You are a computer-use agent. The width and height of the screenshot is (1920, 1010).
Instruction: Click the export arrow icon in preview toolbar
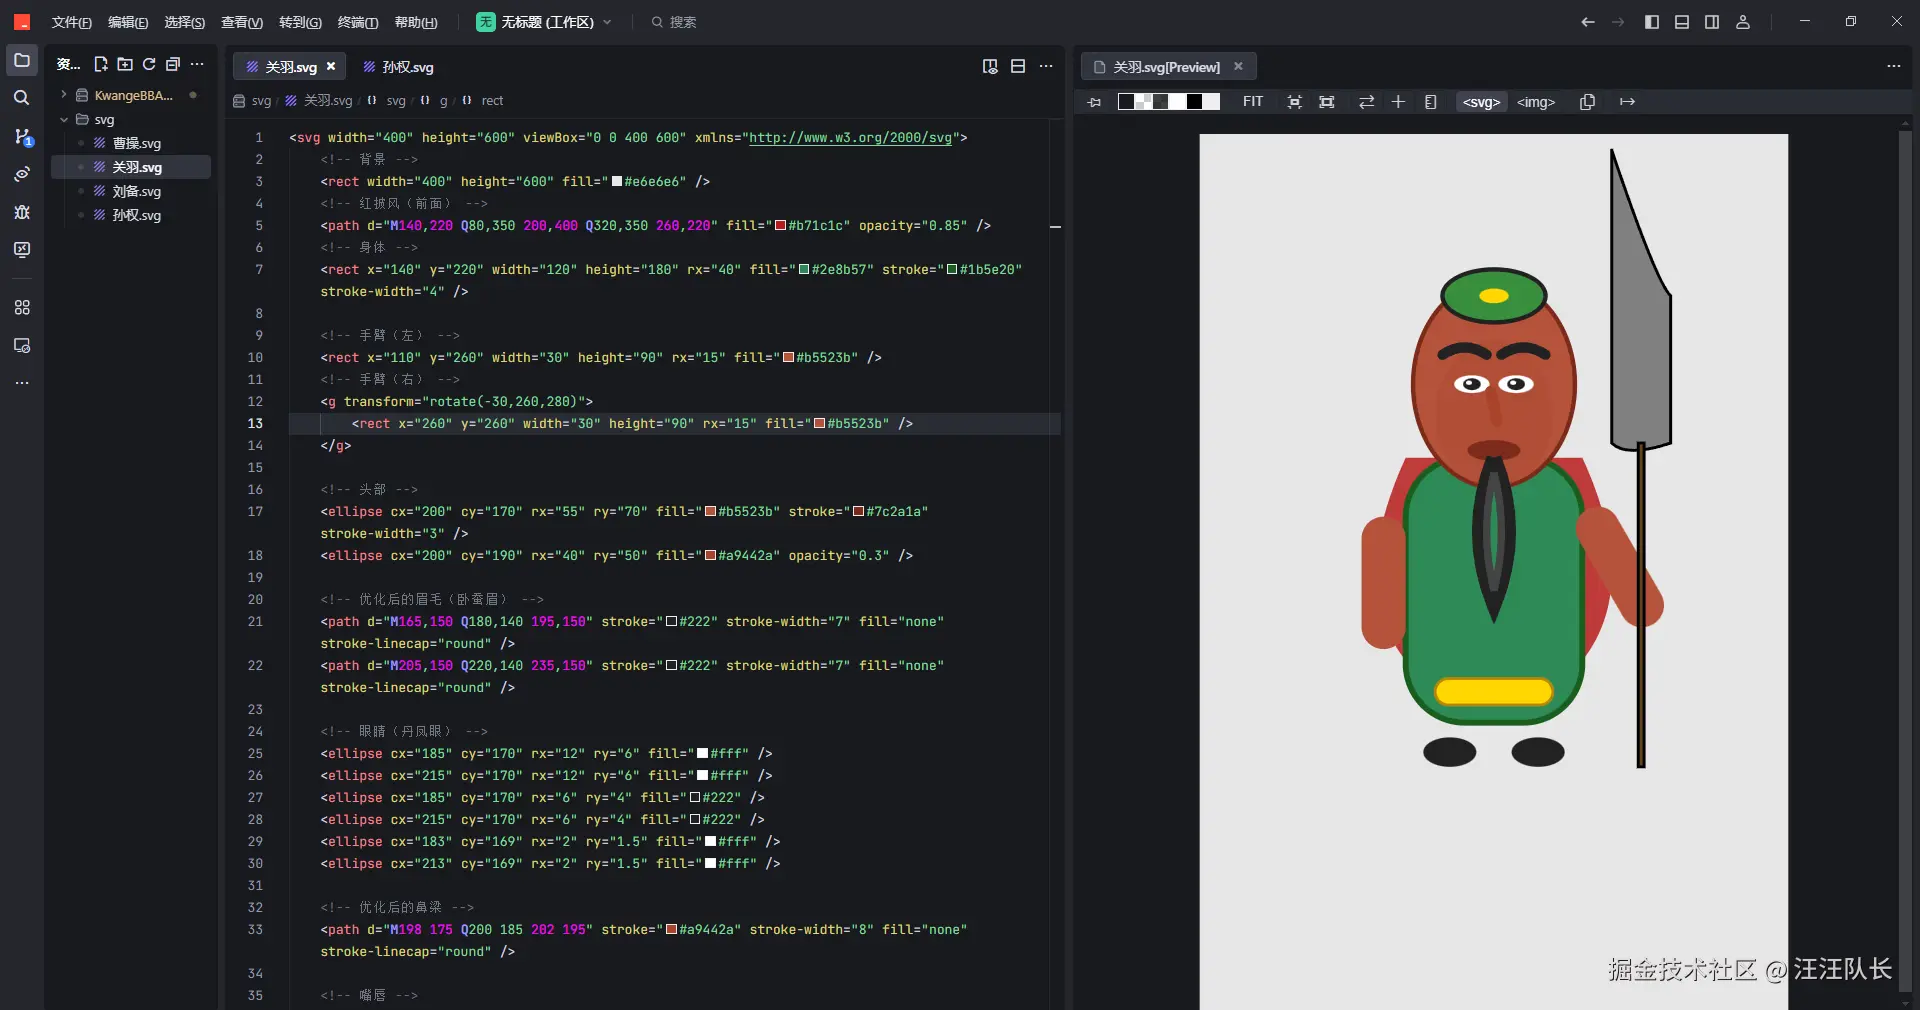[1627, 102]
